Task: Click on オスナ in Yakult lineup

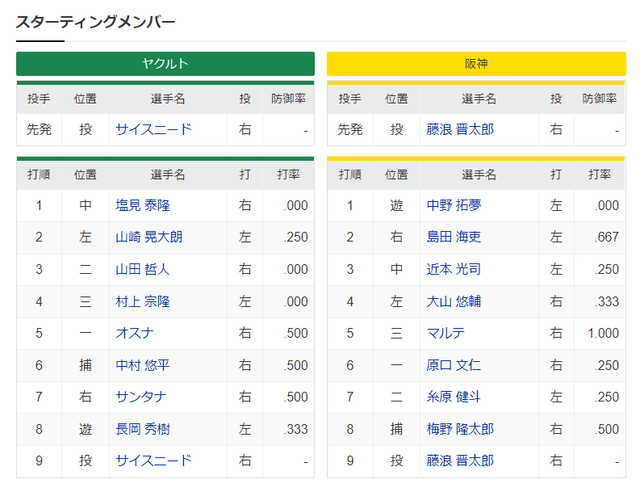Action: (134, 333)
